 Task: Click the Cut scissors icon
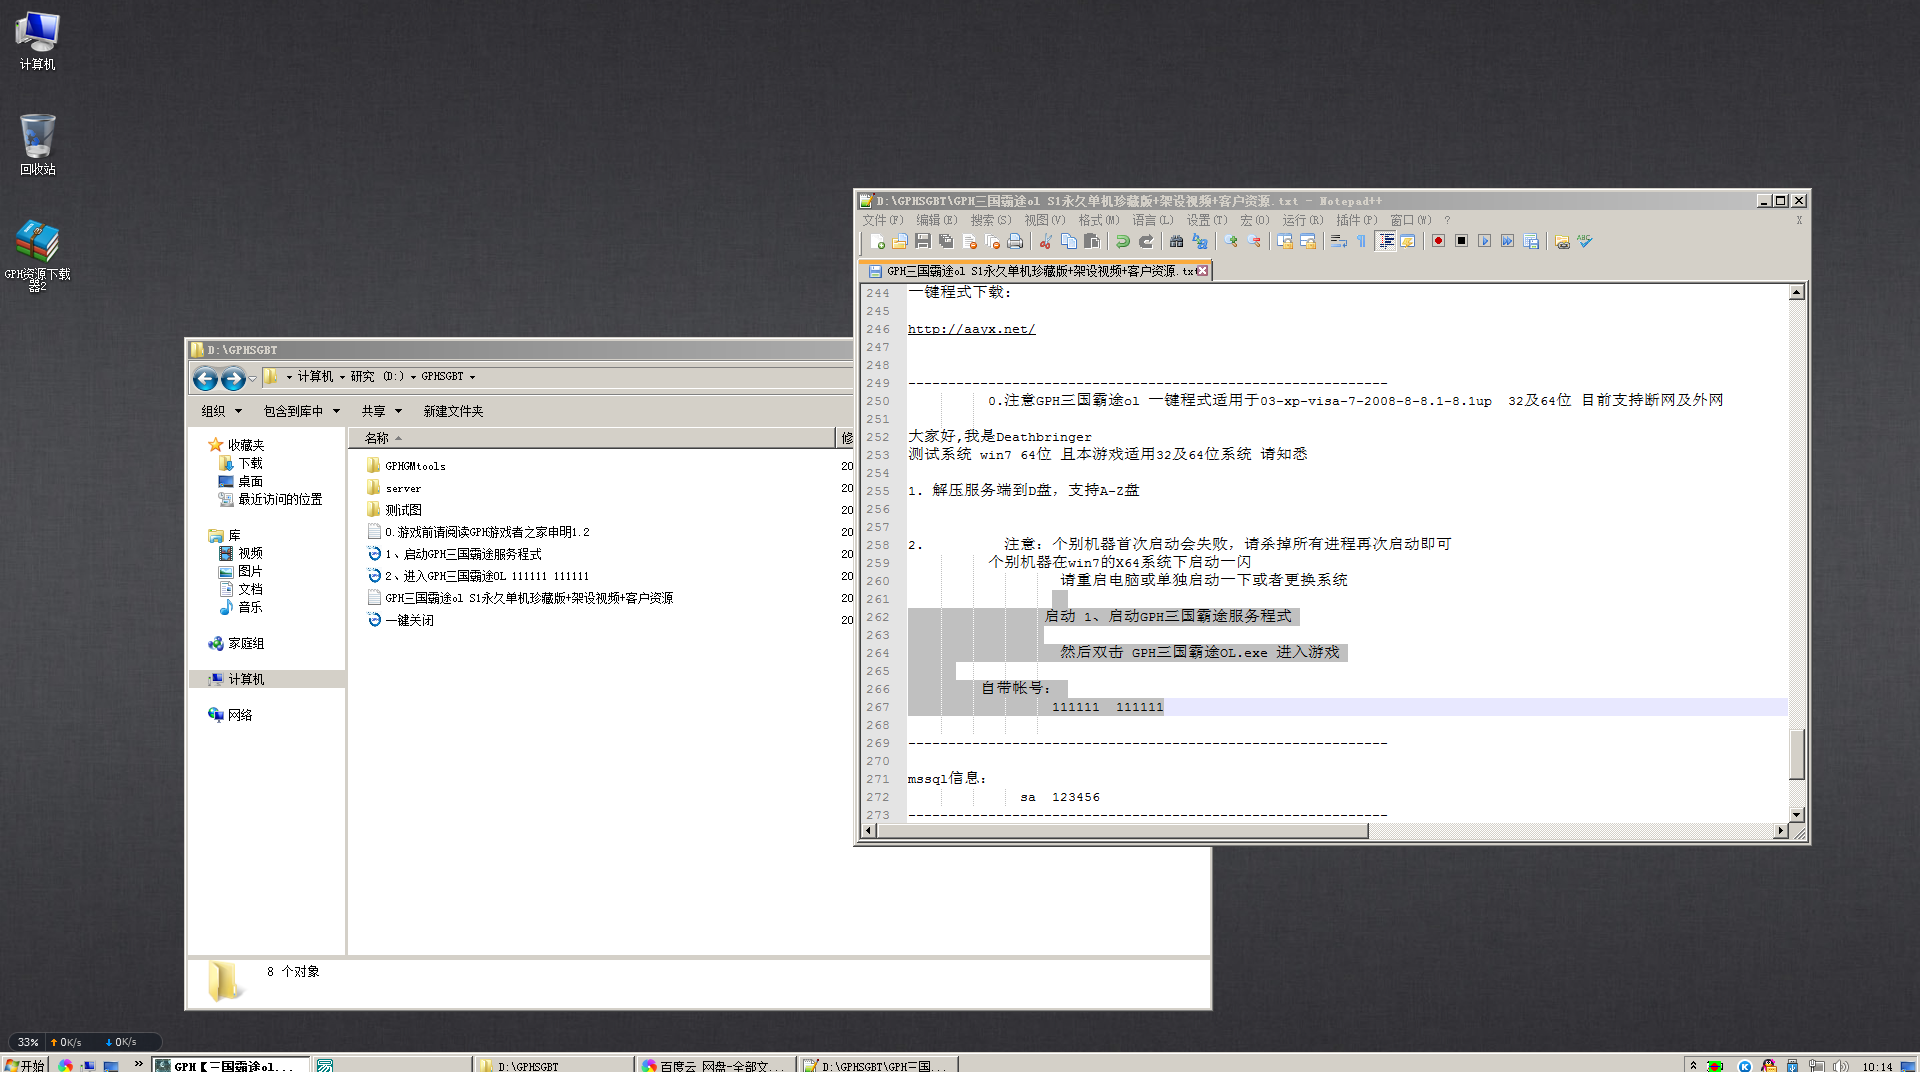click(x=1046, y=242)
